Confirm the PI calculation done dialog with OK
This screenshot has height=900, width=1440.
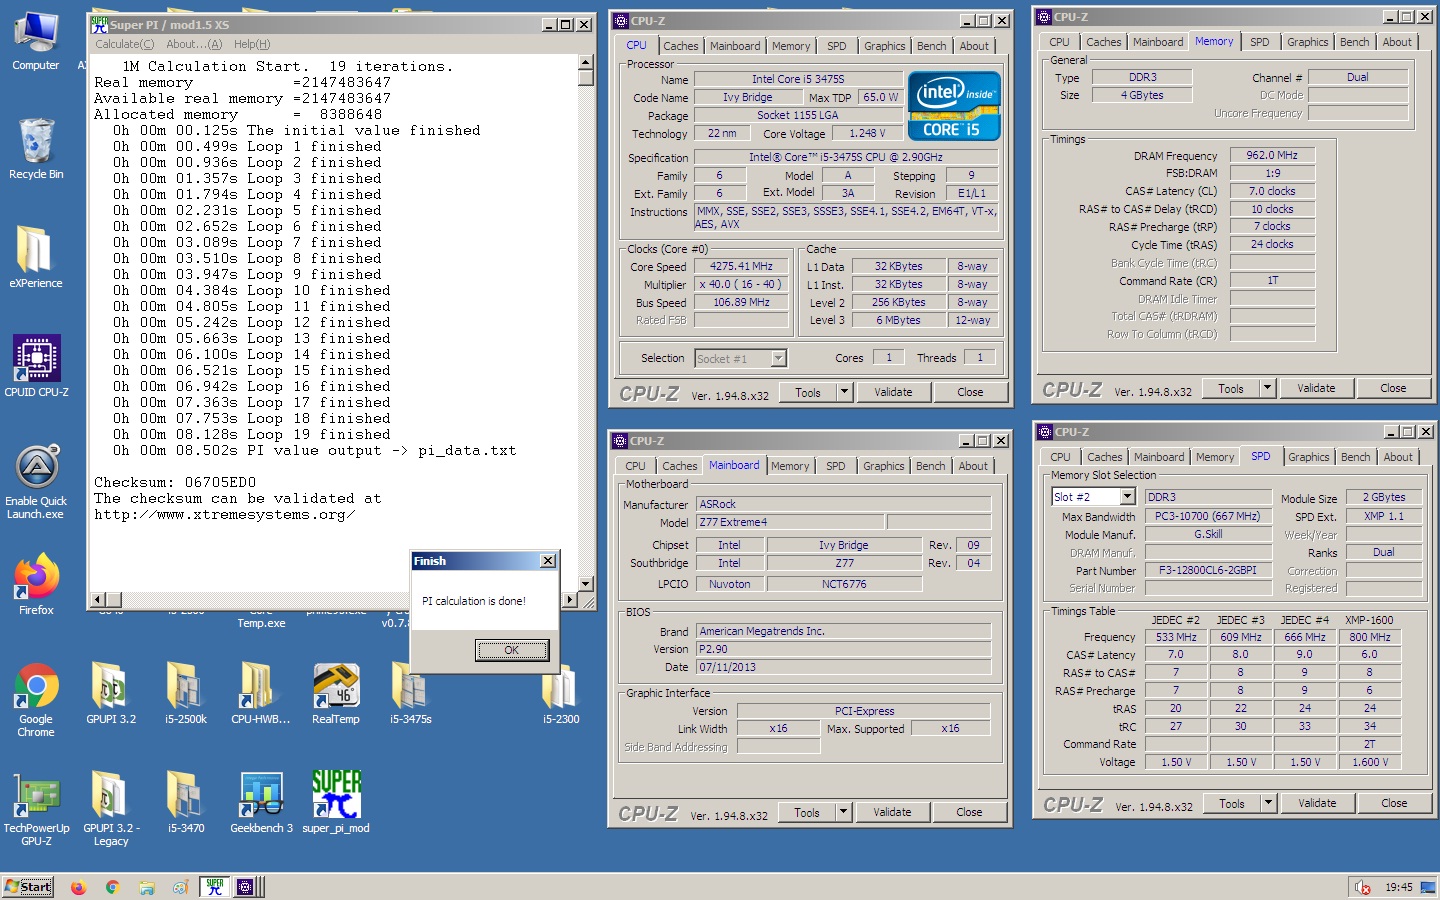point(512,650)
